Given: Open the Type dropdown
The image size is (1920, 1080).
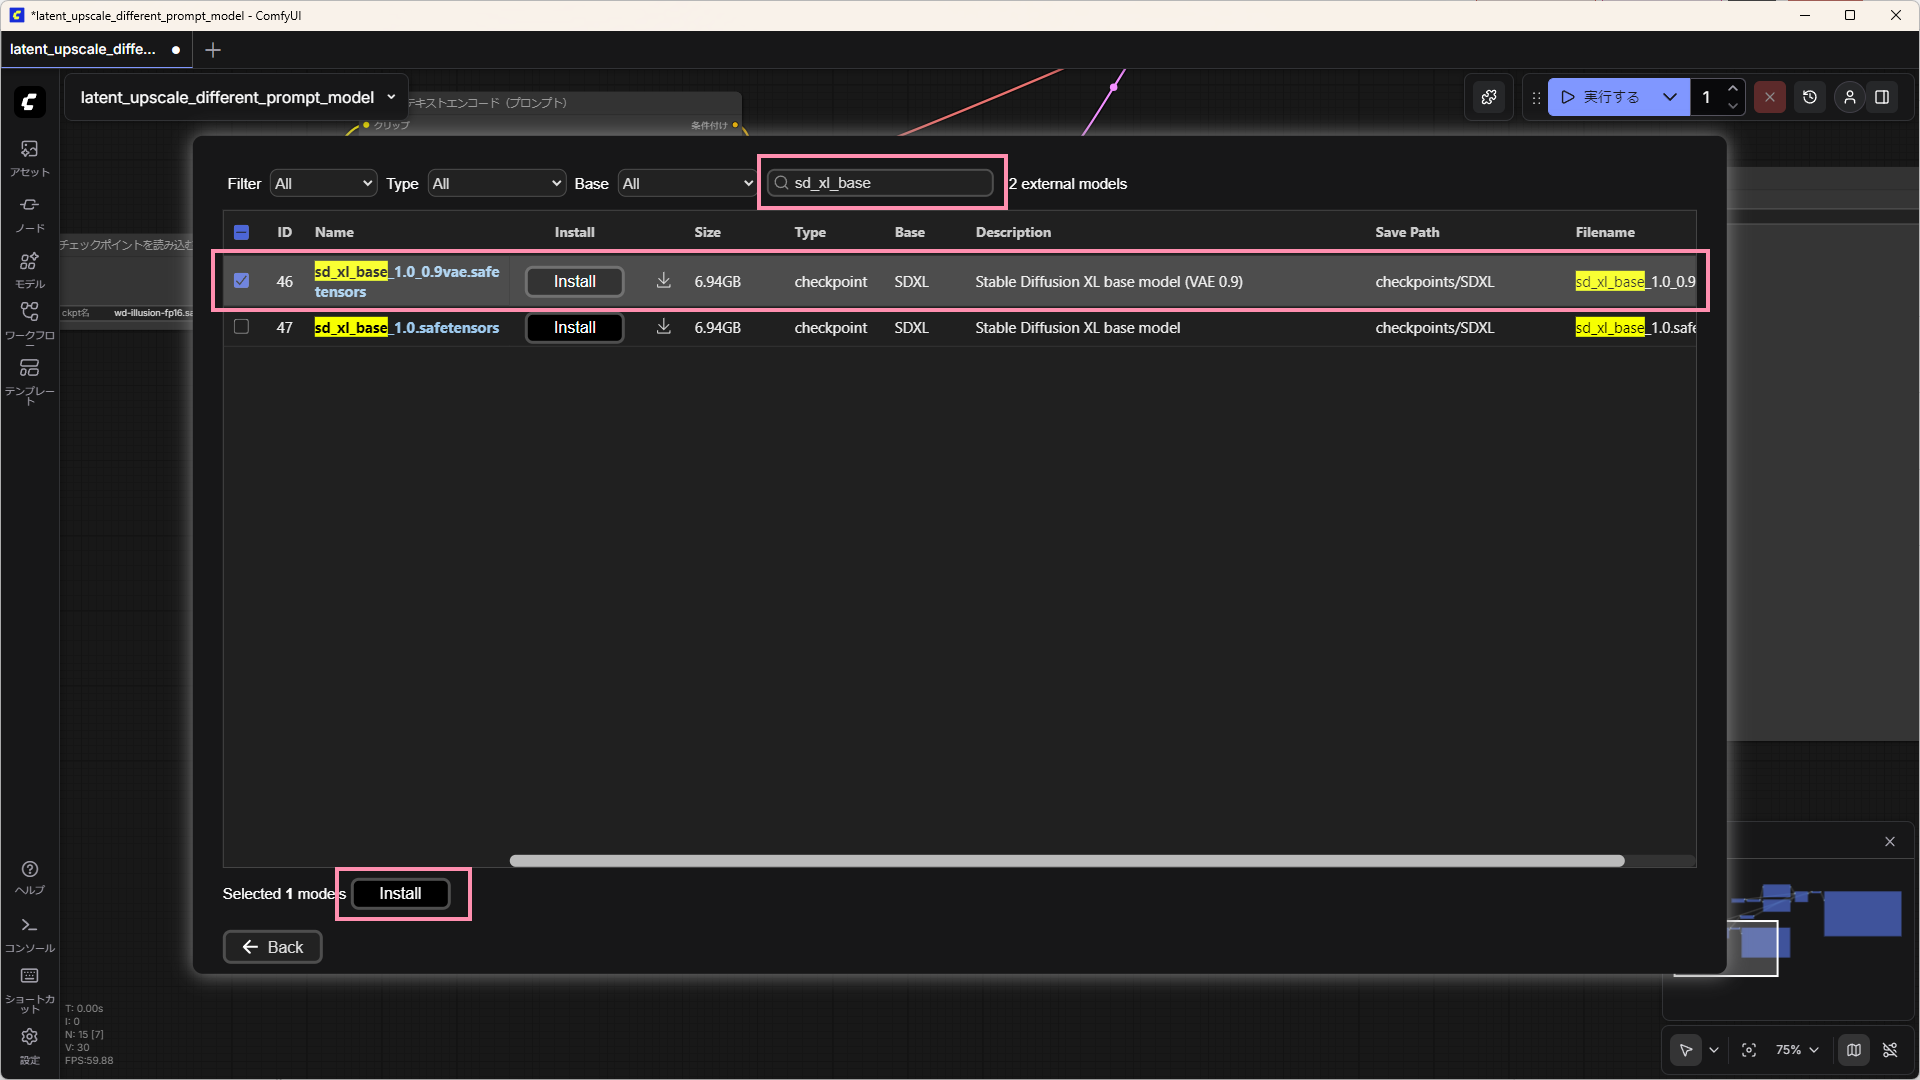Looking at the screenshot, I should (497, 184).
